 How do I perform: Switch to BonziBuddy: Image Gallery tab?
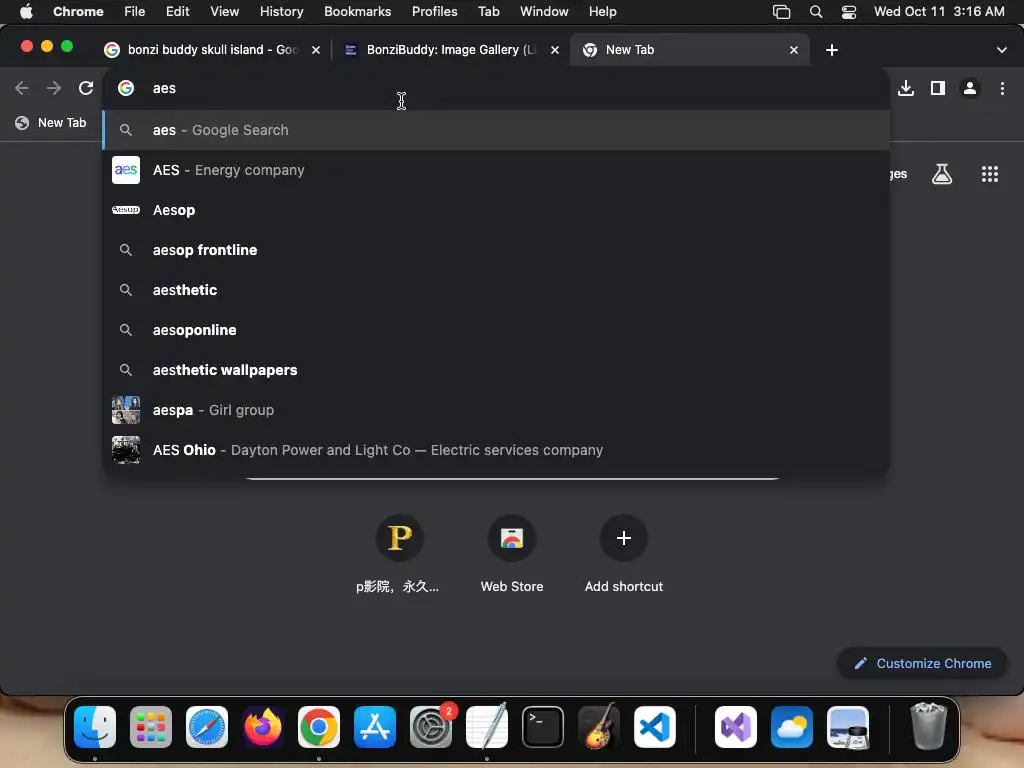tap(451, 50)
